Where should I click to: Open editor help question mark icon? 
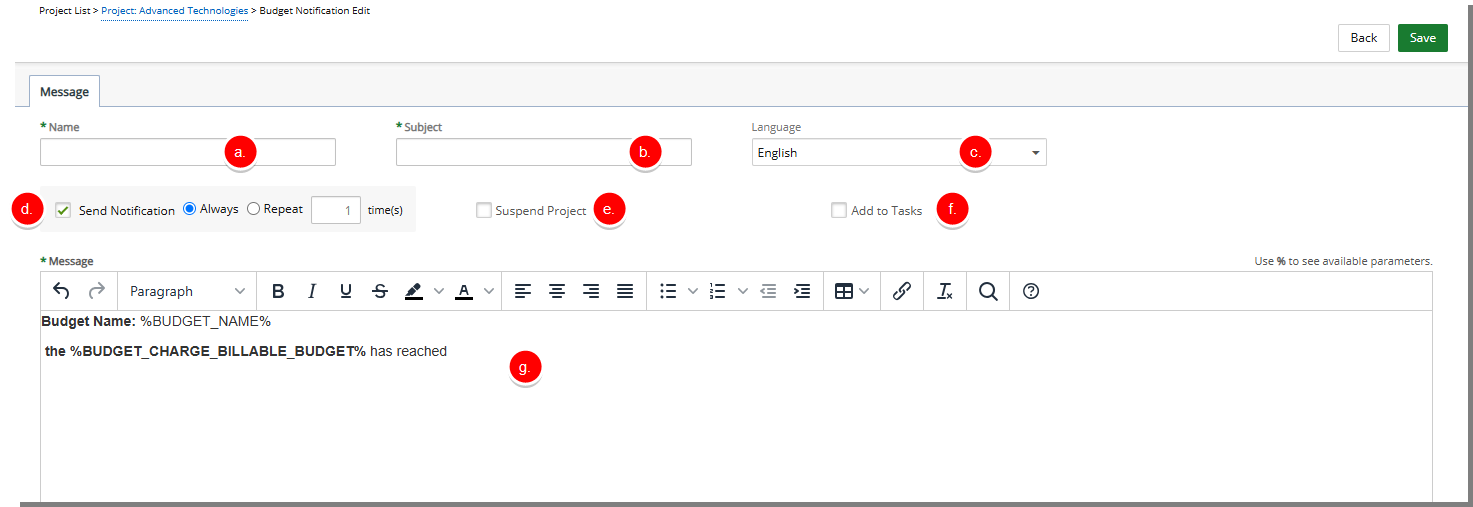1032,291
